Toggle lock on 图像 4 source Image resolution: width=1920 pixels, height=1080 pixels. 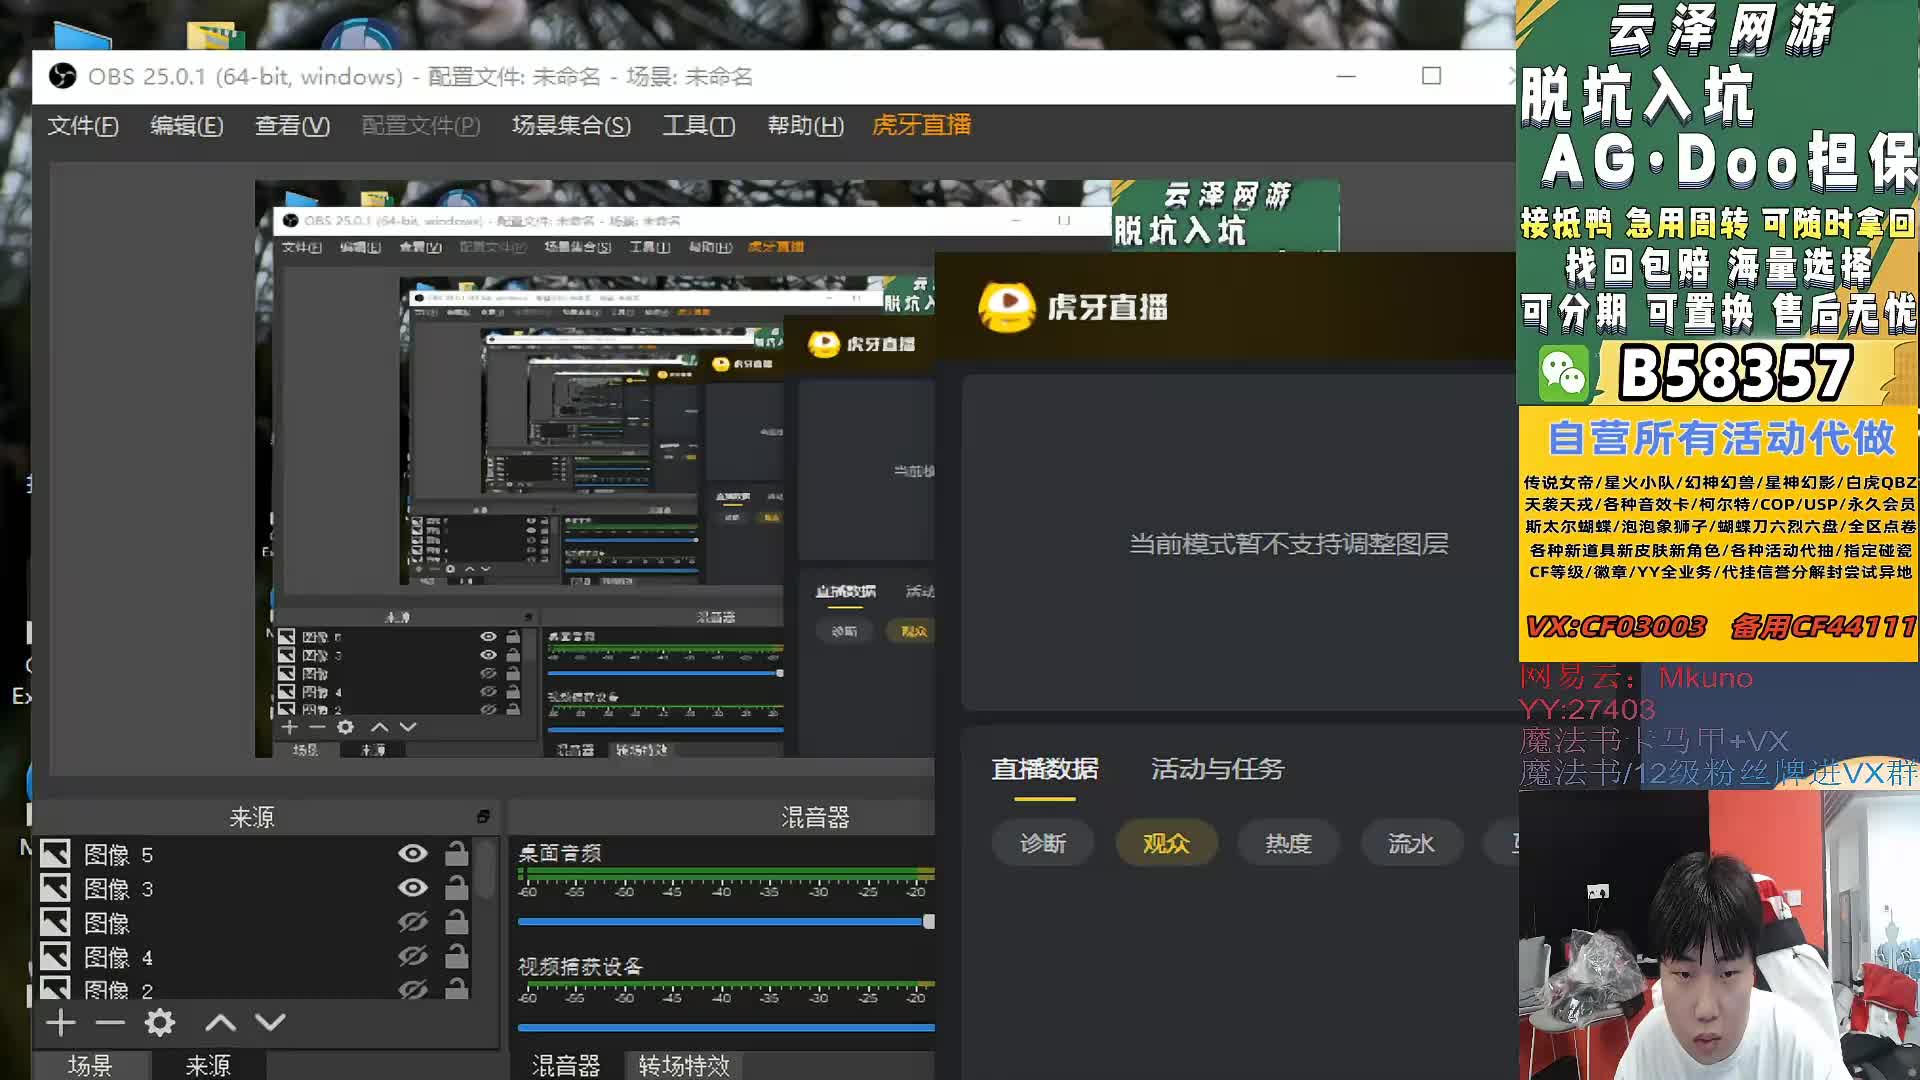tap(456, 956)
